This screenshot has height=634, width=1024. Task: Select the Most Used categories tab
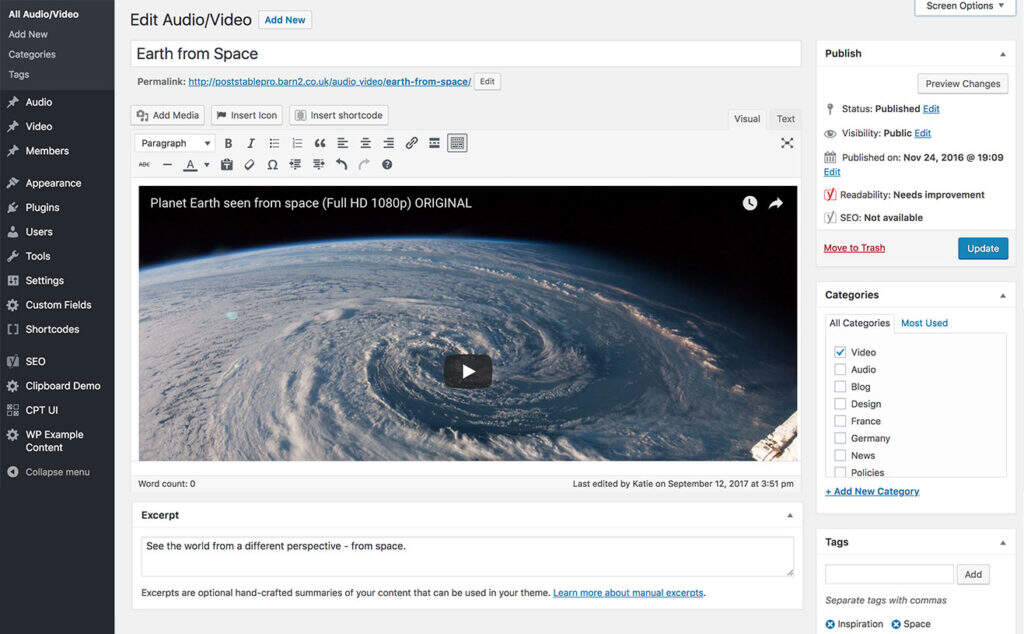click(924, 323)
